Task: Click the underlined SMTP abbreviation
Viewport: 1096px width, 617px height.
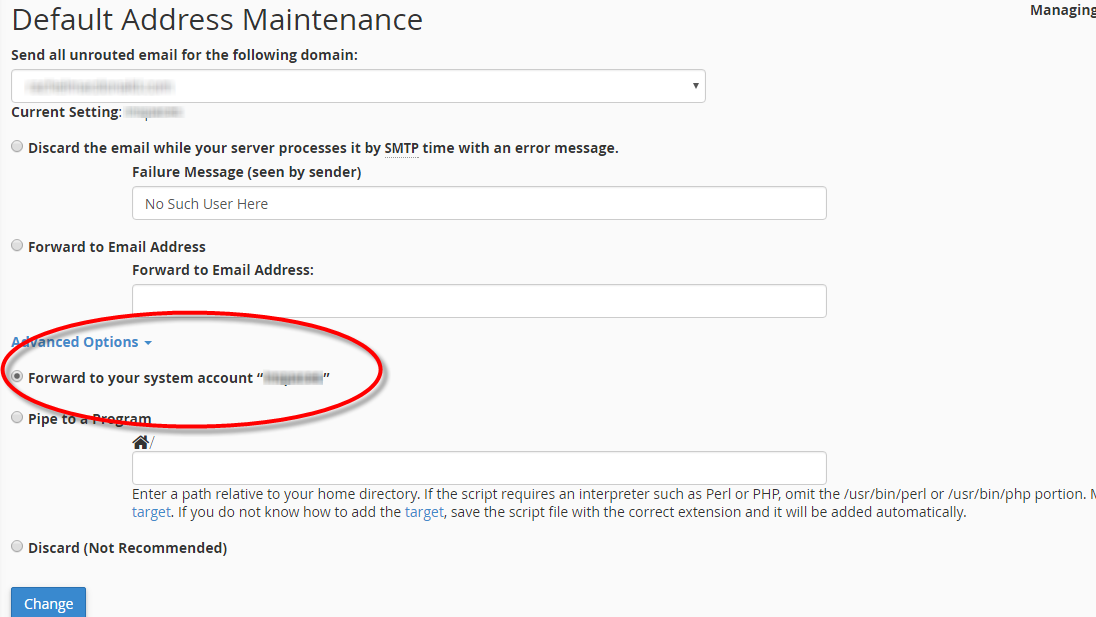Action: 401,148
